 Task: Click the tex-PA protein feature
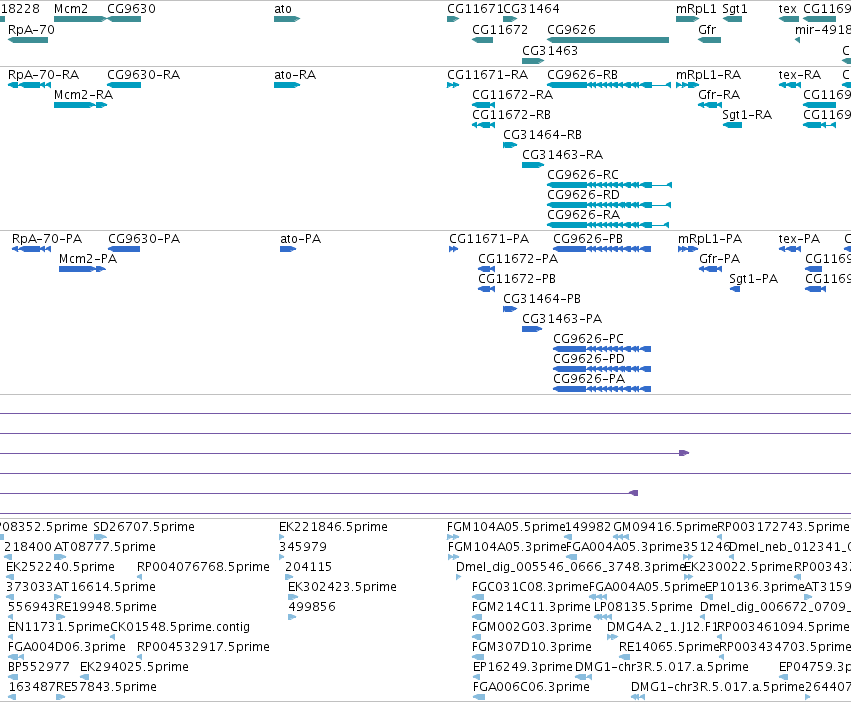point(790,249)
